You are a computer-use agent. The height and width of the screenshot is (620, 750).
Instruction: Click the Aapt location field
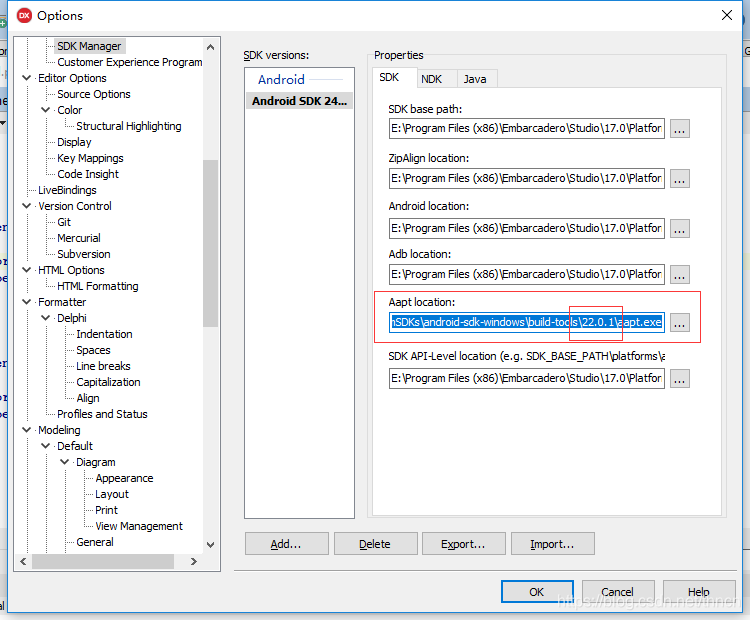tap(527, 322)
